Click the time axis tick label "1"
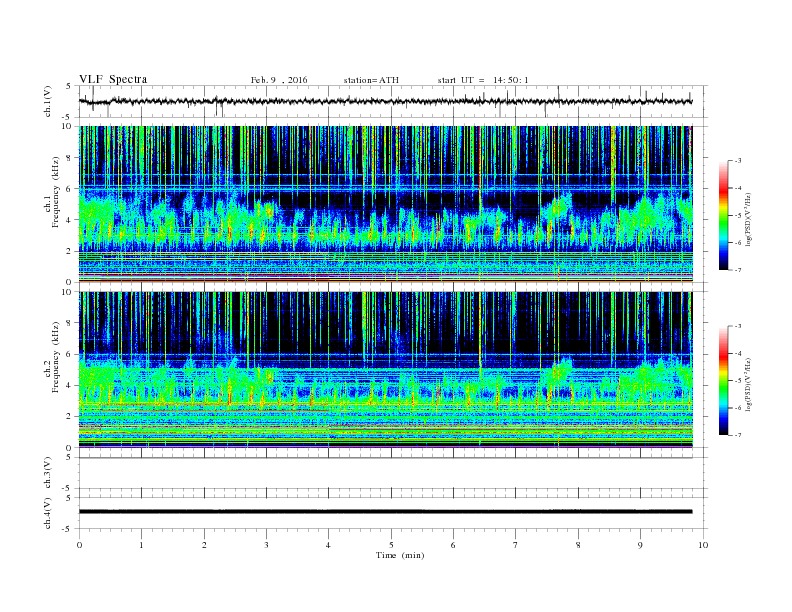The width and height of the screenshot is (792, 612). (141, 545)
